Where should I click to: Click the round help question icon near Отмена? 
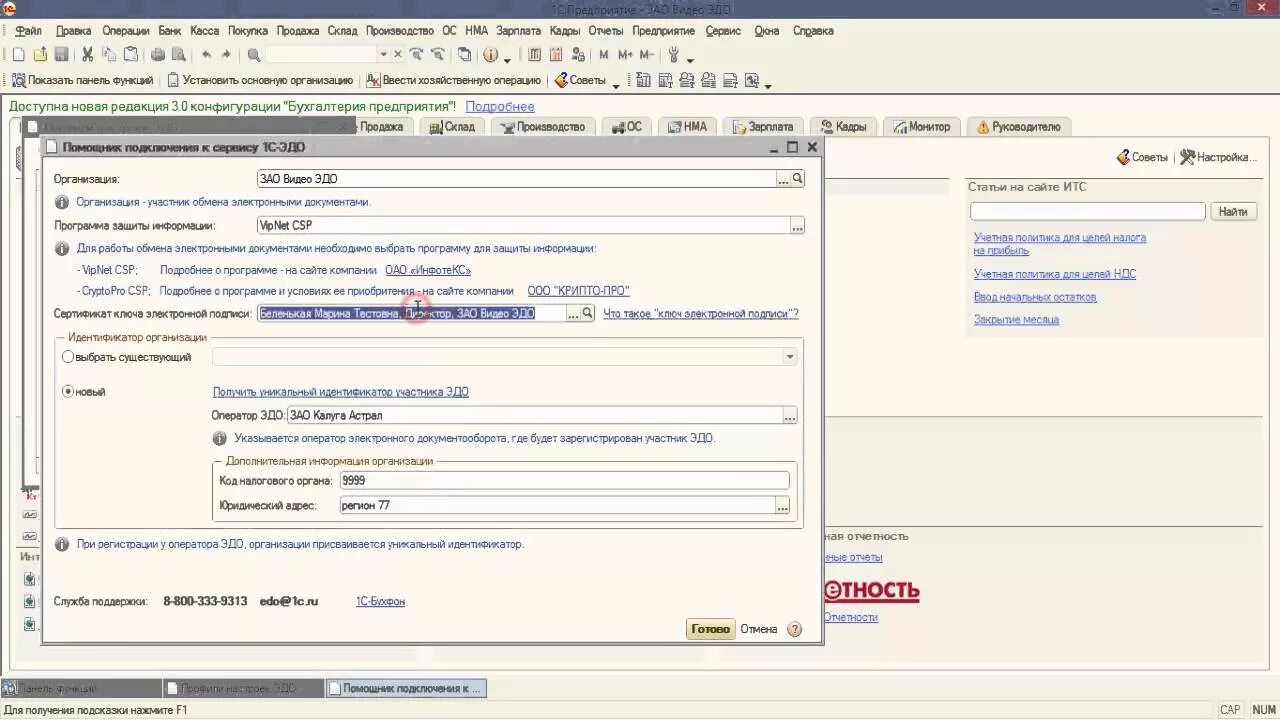(x=794, y=629)
